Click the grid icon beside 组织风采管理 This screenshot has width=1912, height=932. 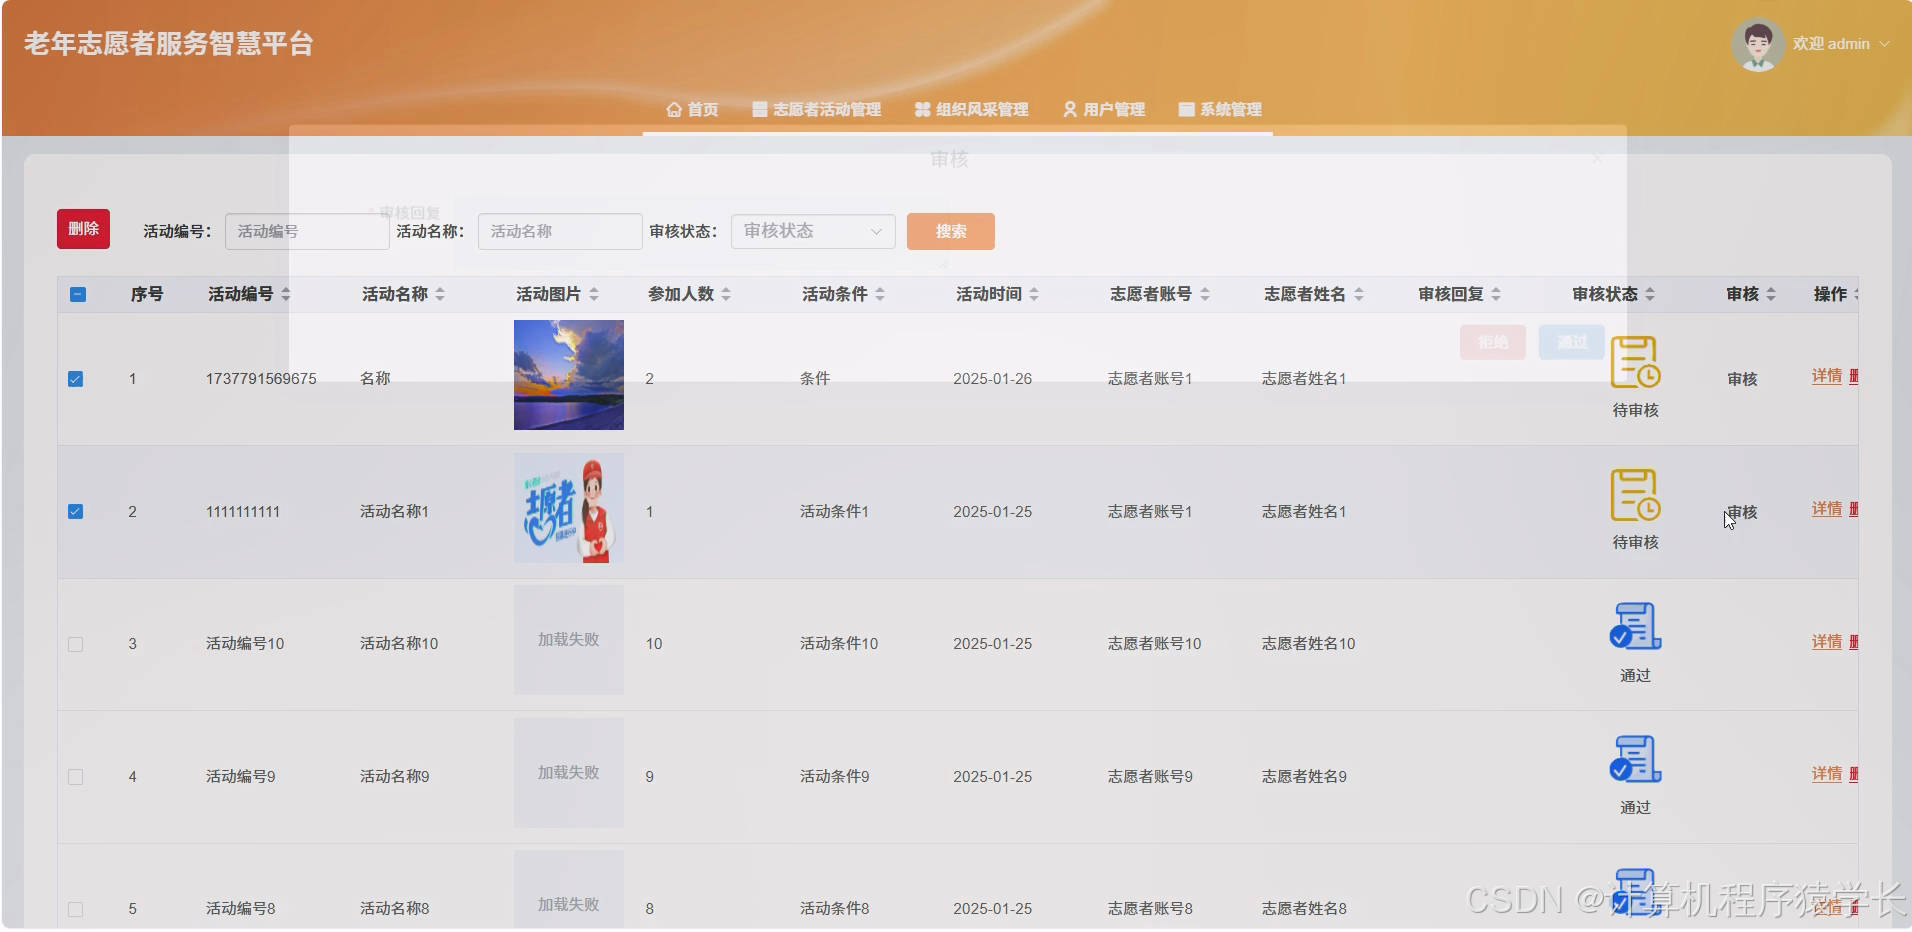920,110
